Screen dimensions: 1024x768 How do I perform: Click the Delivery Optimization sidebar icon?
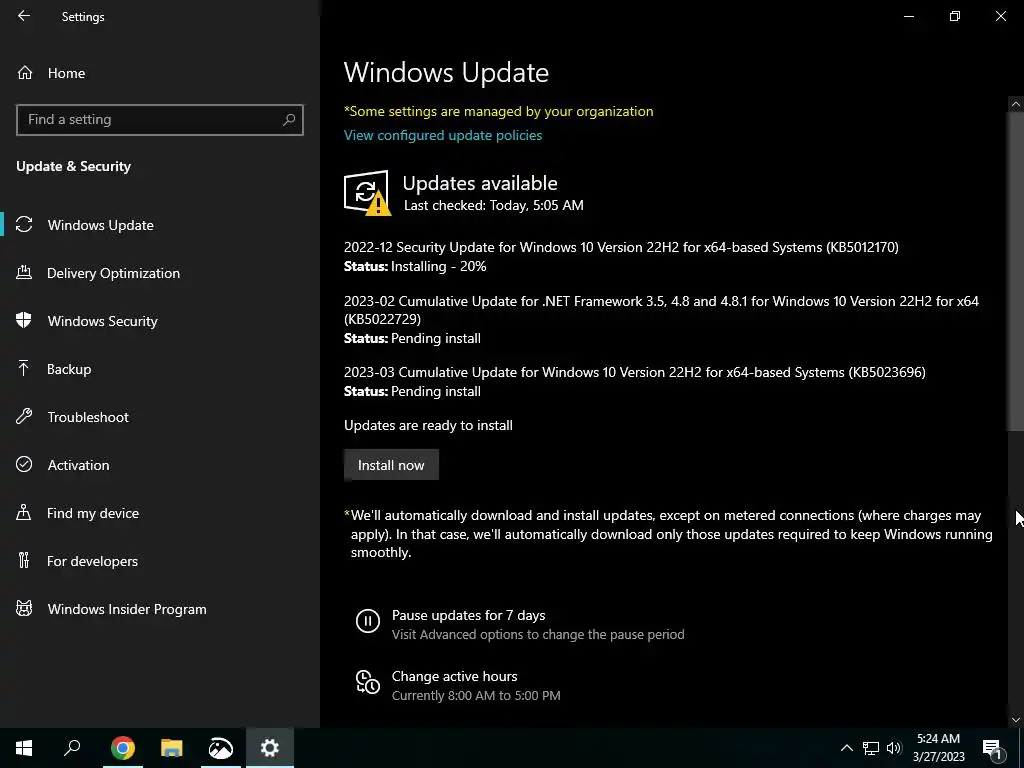(x=24, y=272)
